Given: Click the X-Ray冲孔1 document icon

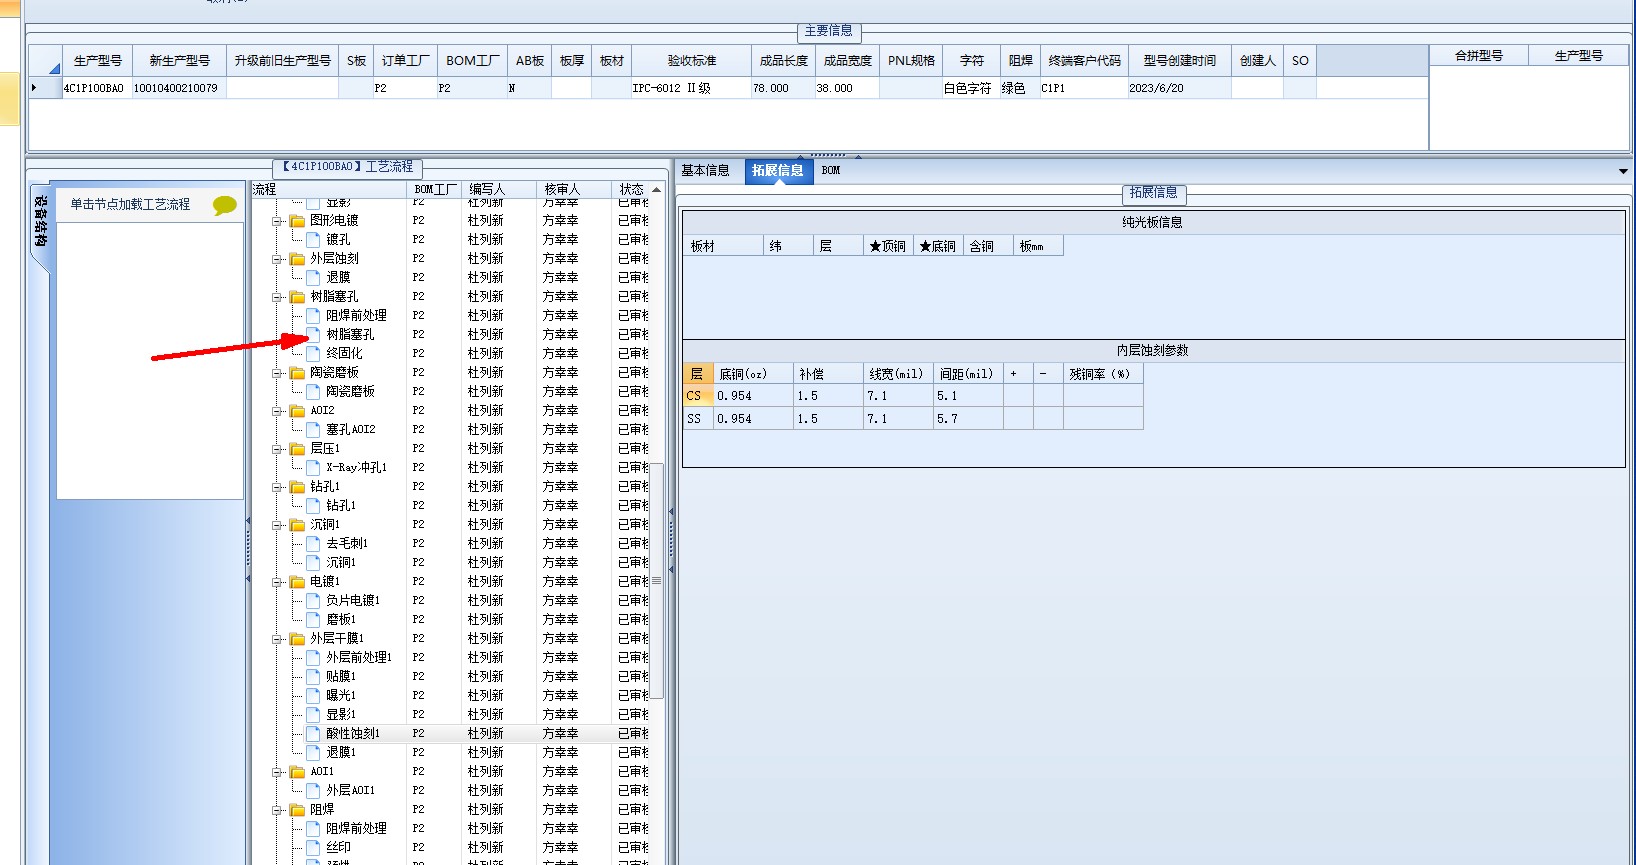Looking at the screenshot, I should [x=313, y=468].
